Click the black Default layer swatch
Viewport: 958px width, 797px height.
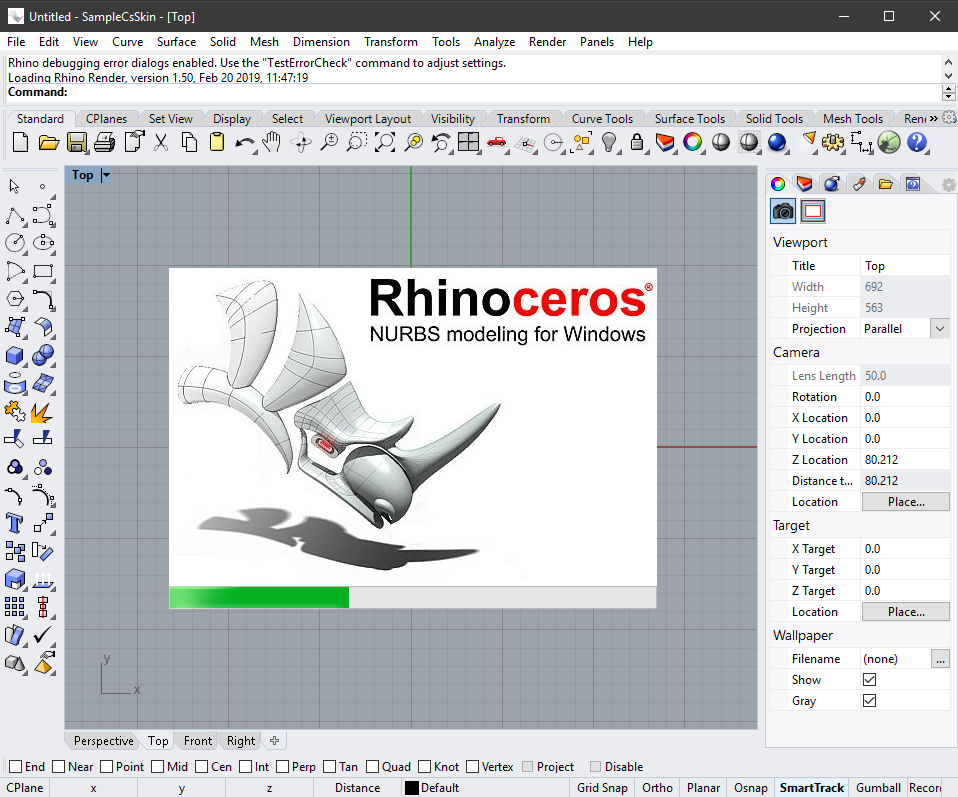(412, 788)
